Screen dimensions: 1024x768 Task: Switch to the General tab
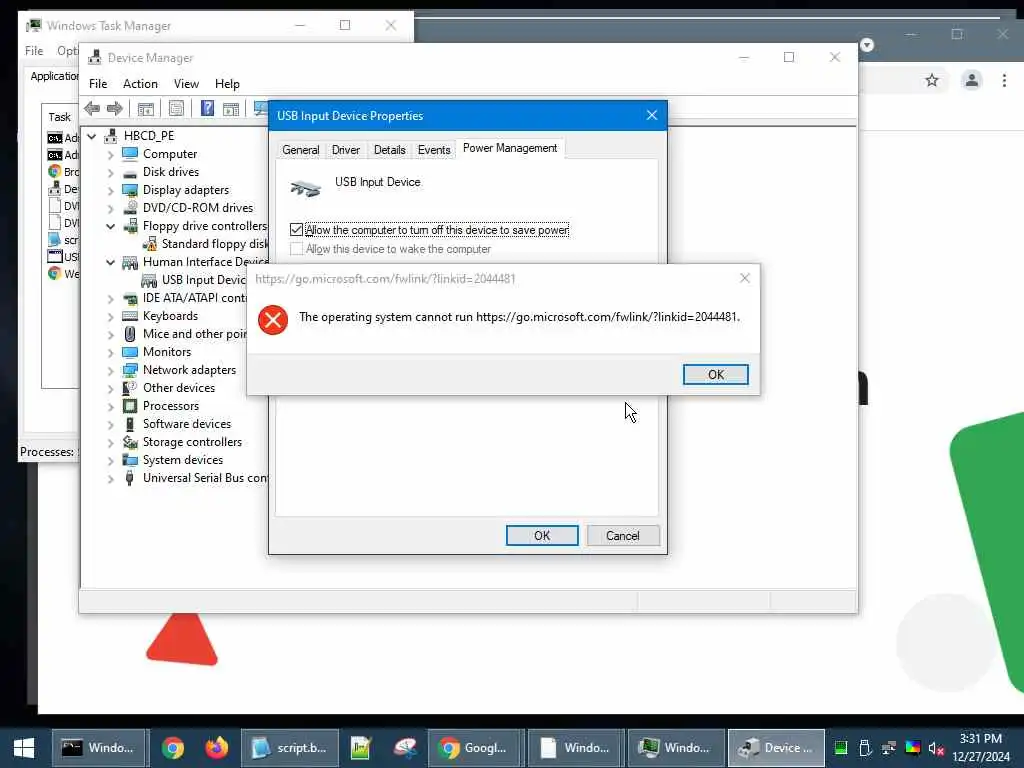[x=300, y=150]
